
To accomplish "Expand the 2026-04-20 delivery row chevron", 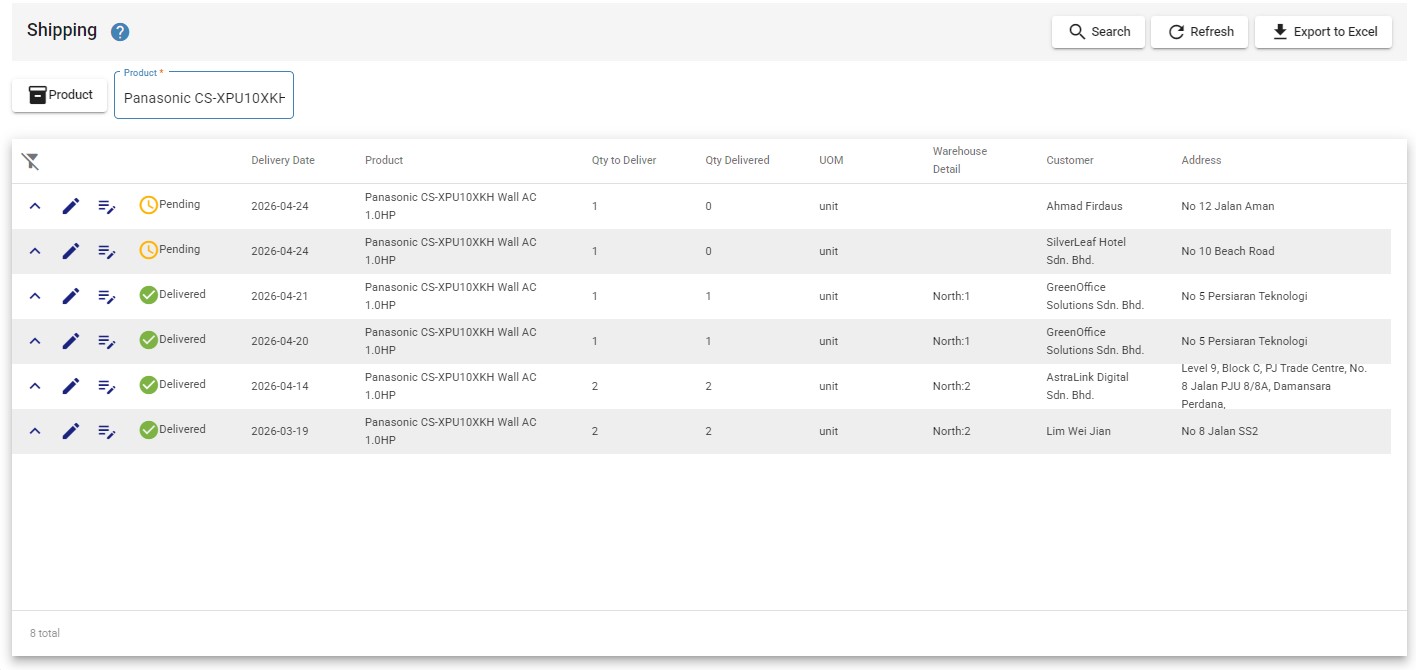I will point(35,342).
